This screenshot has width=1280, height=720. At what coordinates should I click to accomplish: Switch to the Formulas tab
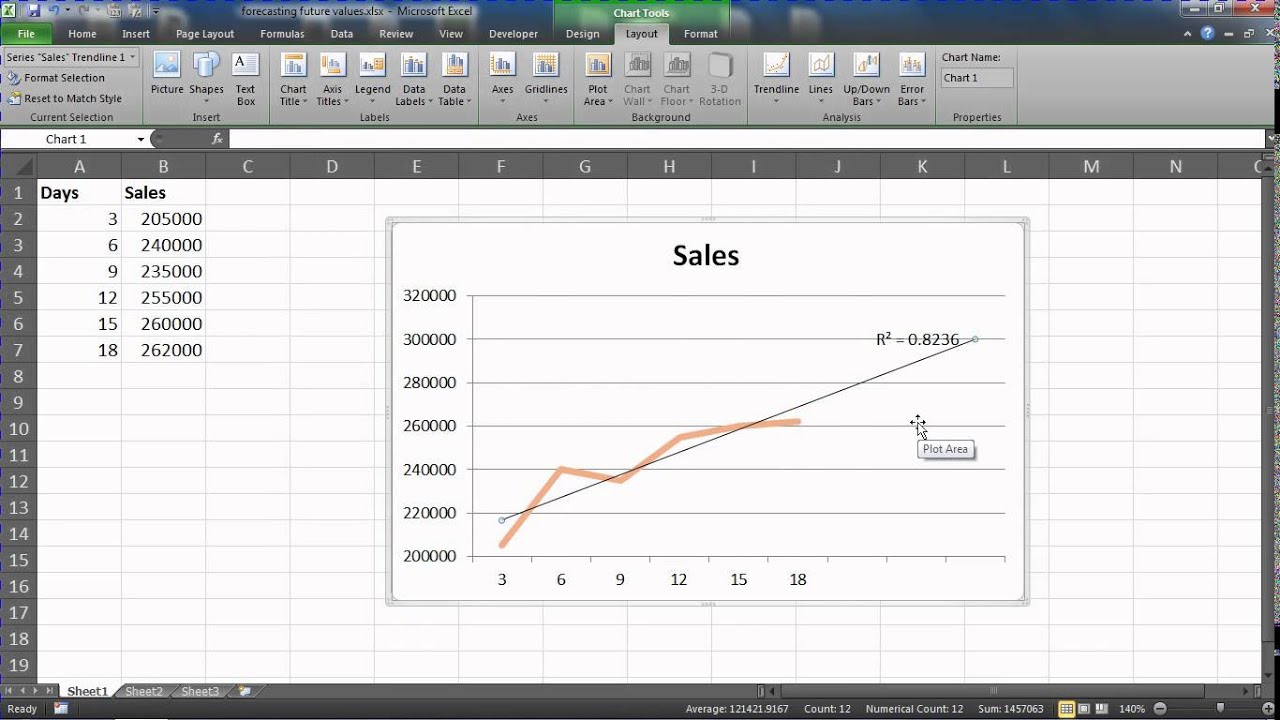282,34
